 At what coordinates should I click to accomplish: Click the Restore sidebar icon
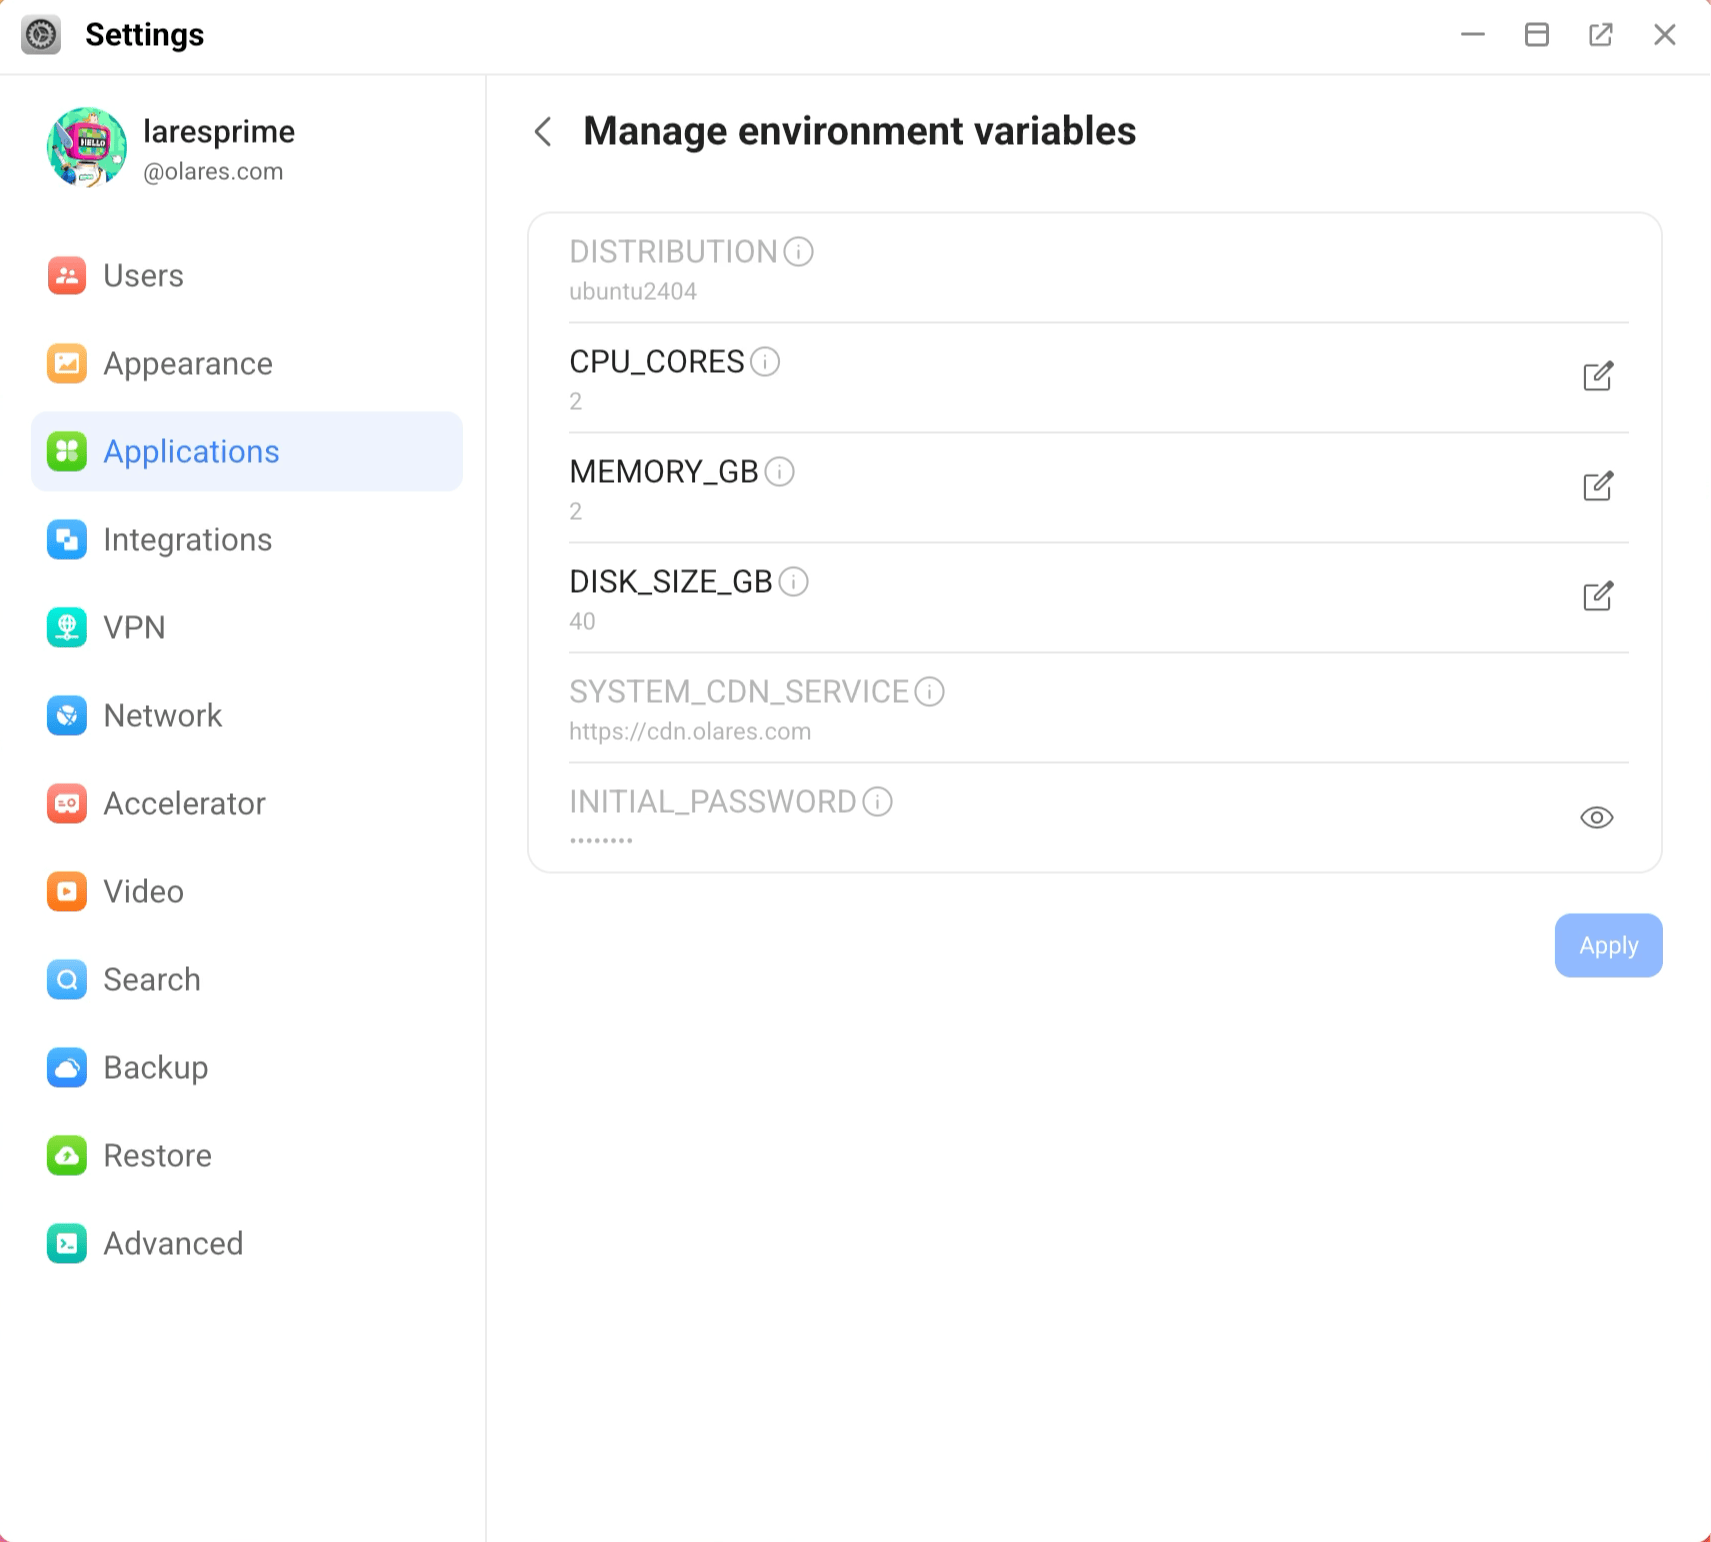pyautogui.click(x=67, y=1155)
